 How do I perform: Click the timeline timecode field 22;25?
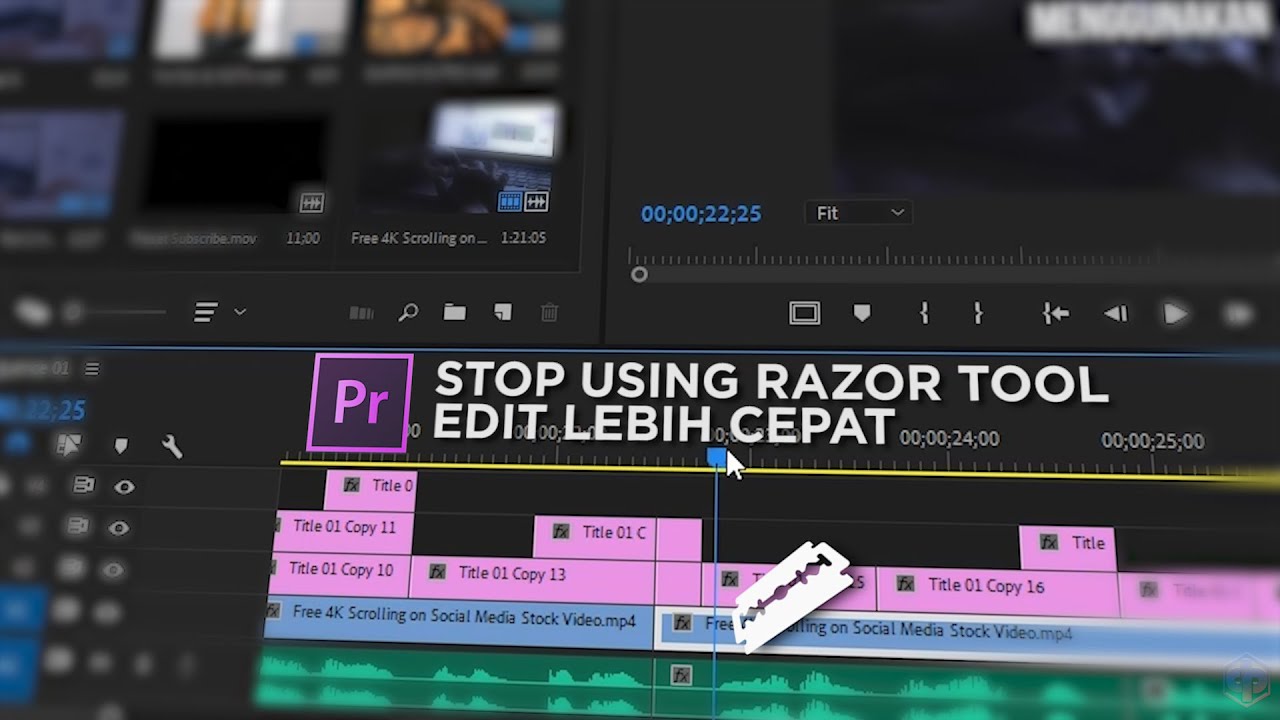coord(45,410)
